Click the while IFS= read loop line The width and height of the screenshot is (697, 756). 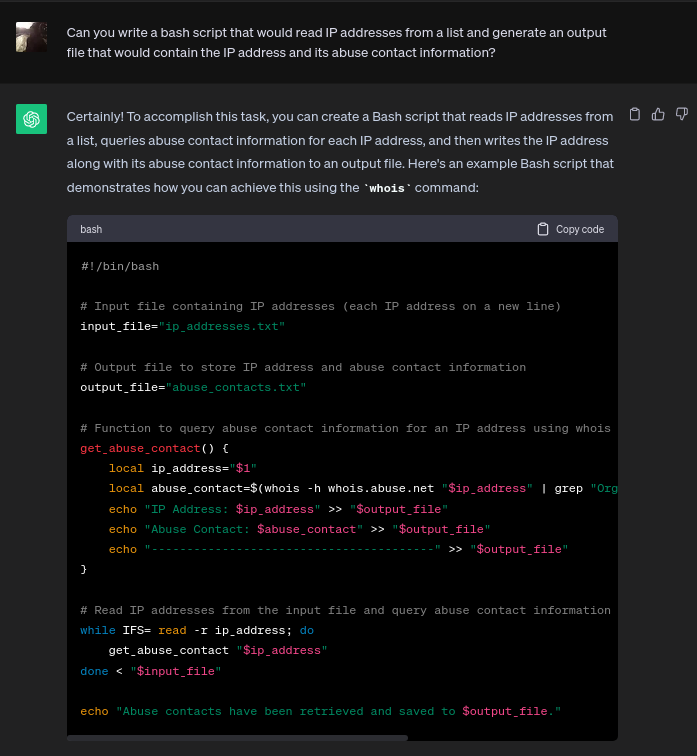point(197,630)
